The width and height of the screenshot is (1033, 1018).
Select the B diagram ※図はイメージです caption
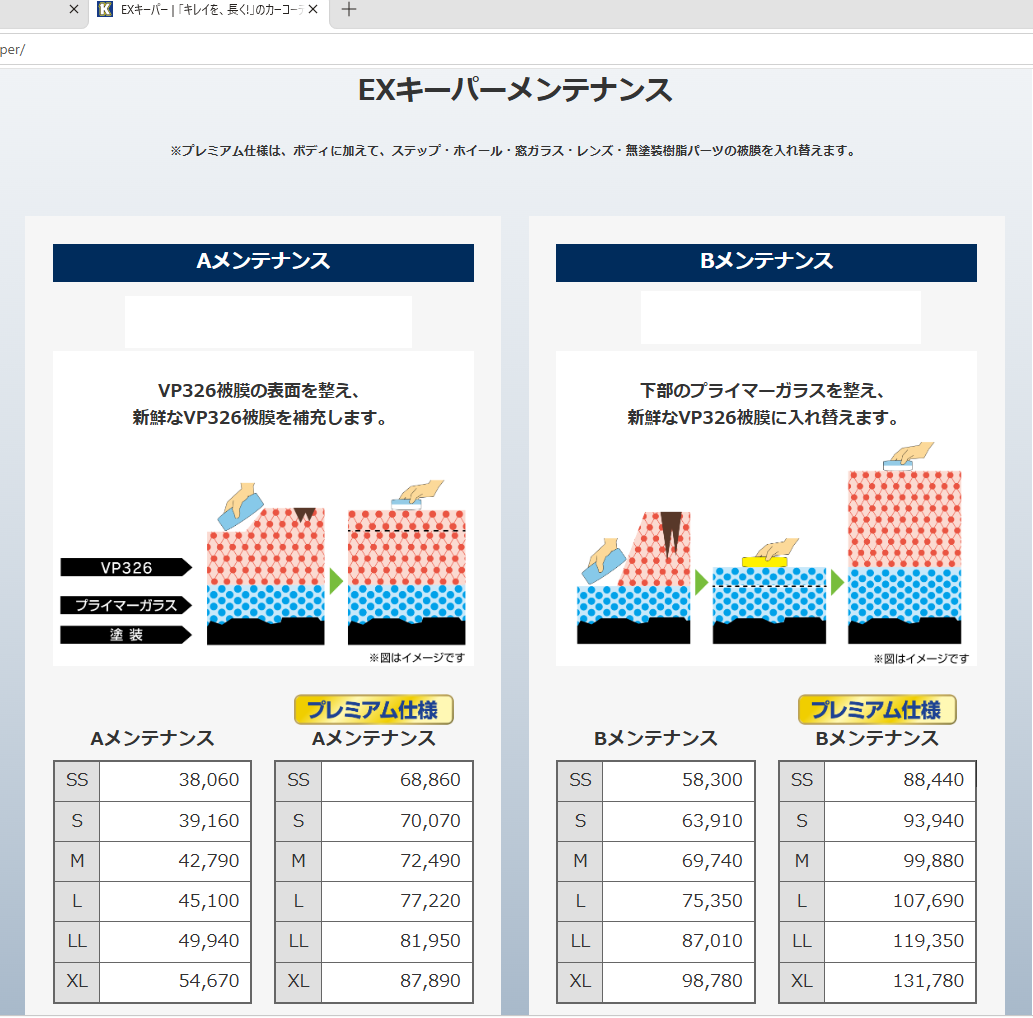tap(921, 658)
